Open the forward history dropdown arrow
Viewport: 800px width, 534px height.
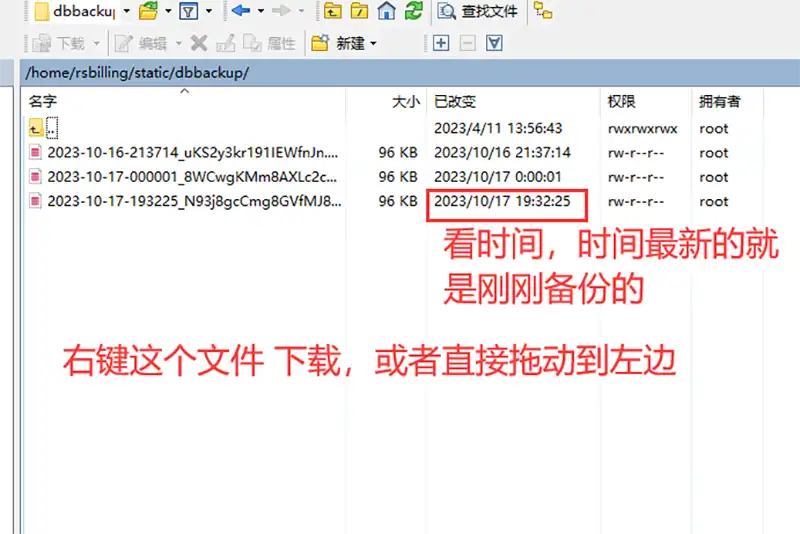coord(302,11)
